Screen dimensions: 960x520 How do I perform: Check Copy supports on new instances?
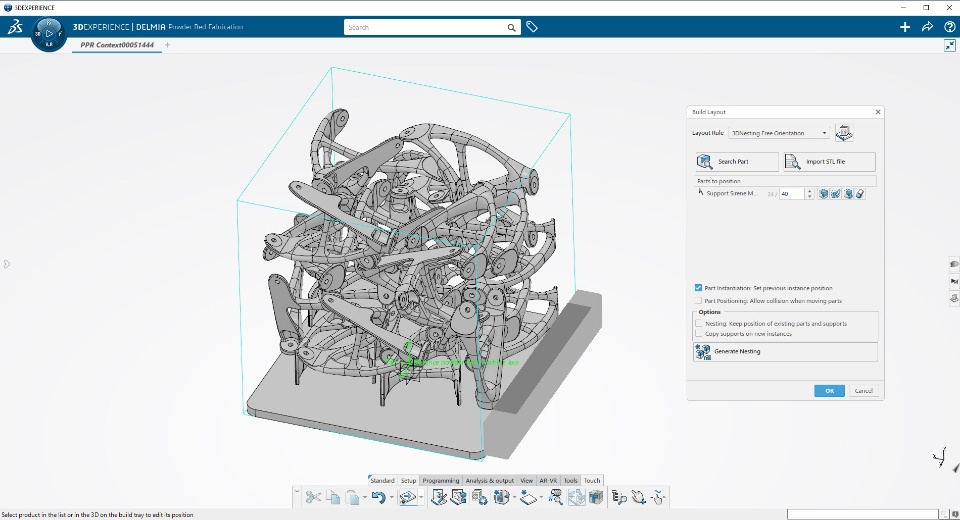click(699, 334)
